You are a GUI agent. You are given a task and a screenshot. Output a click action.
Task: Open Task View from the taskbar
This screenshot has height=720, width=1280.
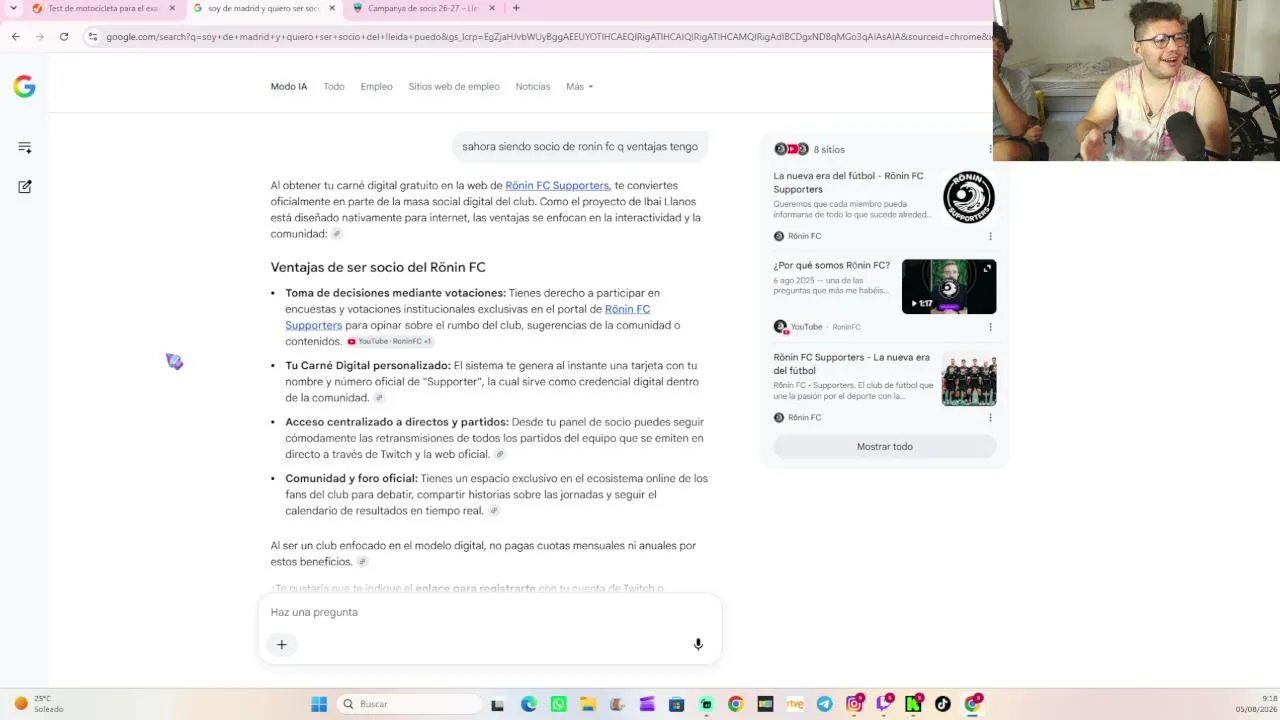(x=497, y=704)
